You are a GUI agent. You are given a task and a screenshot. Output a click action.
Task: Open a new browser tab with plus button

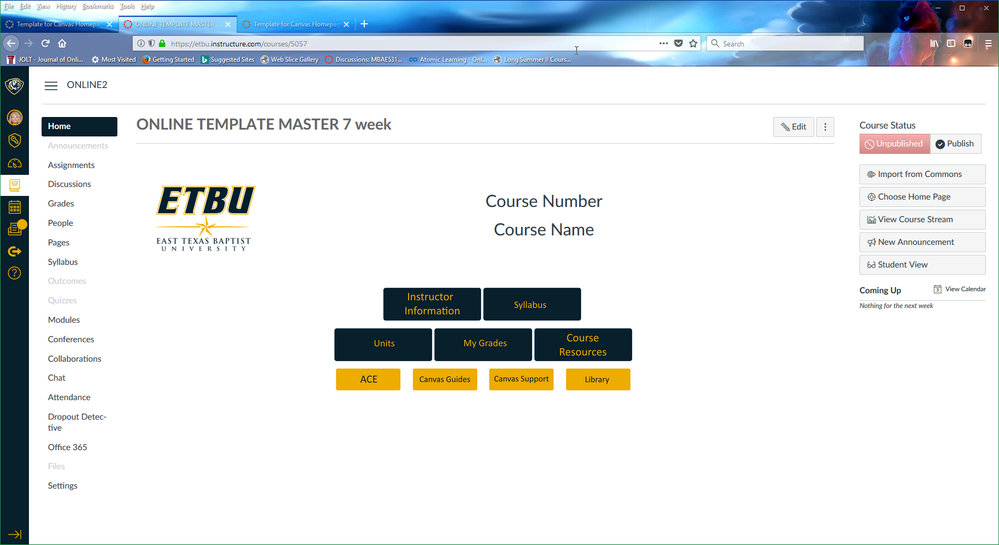364,24
